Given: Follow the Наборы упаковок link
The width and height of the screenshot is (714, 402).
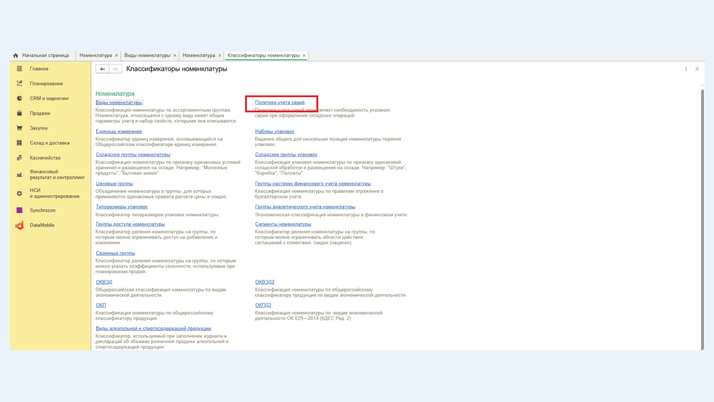Looking at the screenshot, I should click(274, 131).
